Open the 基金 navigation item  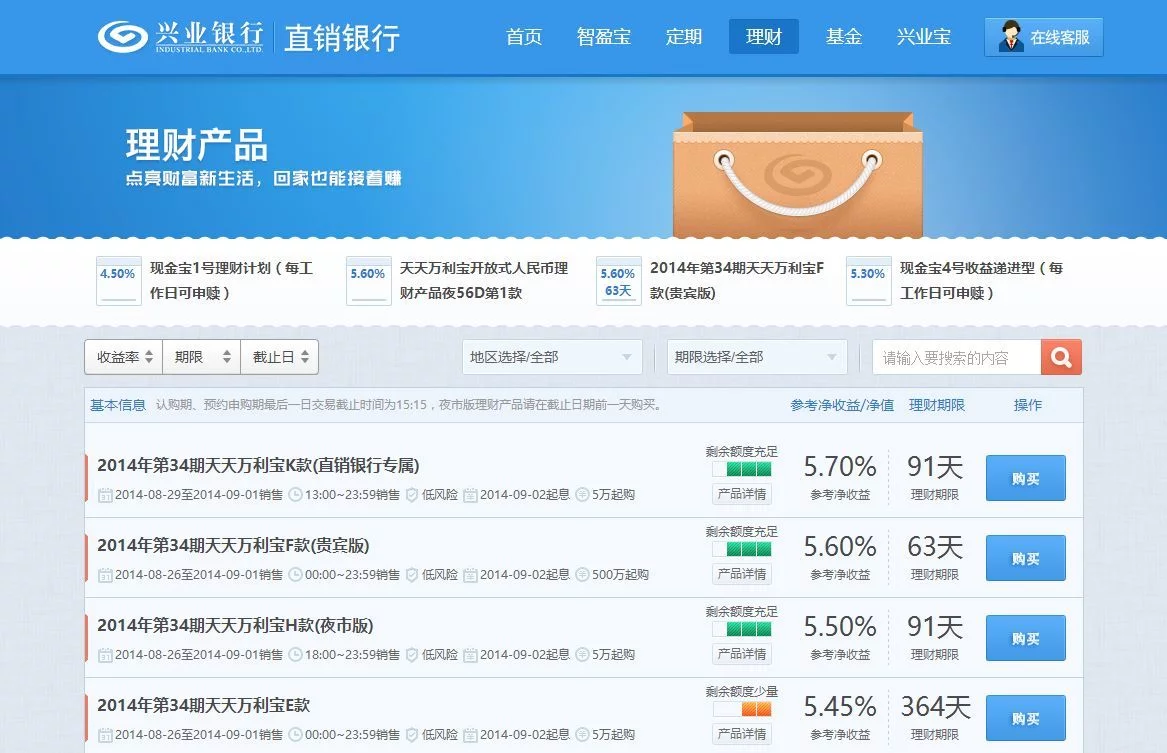tap(843, 36)
